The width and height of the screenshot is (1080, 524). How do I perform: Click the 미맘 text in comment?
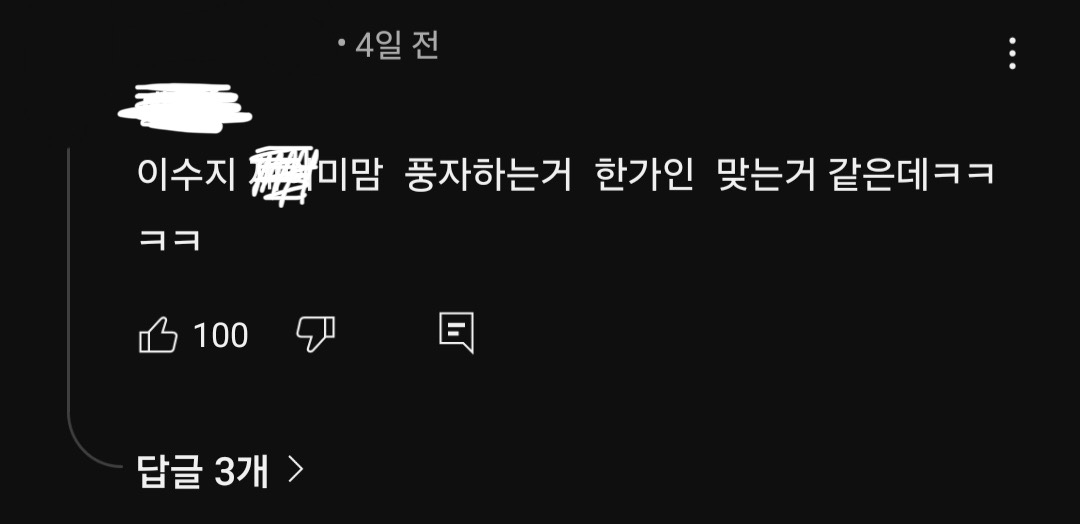tap(348, 174)
